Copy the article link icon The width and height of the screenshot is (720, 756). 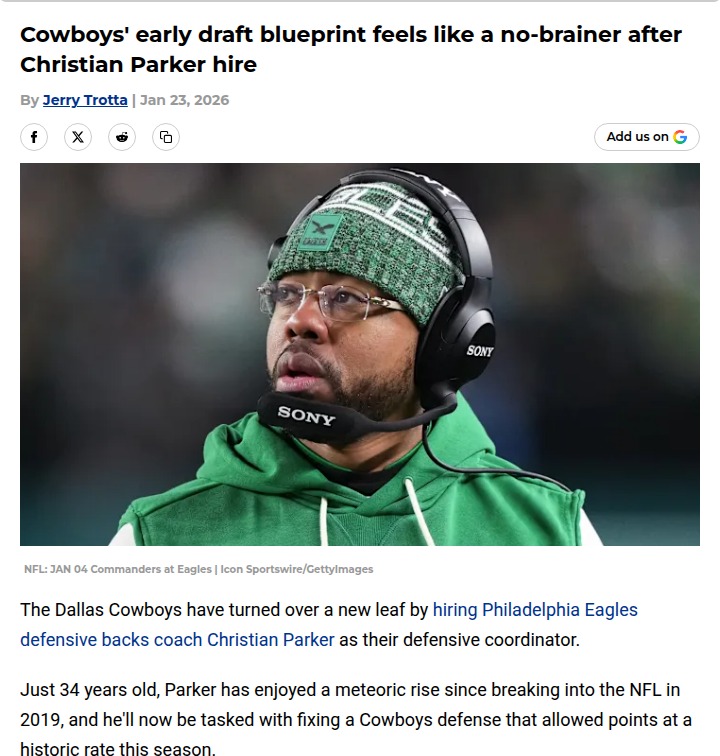pyautogui.click(x=166, y=137)
